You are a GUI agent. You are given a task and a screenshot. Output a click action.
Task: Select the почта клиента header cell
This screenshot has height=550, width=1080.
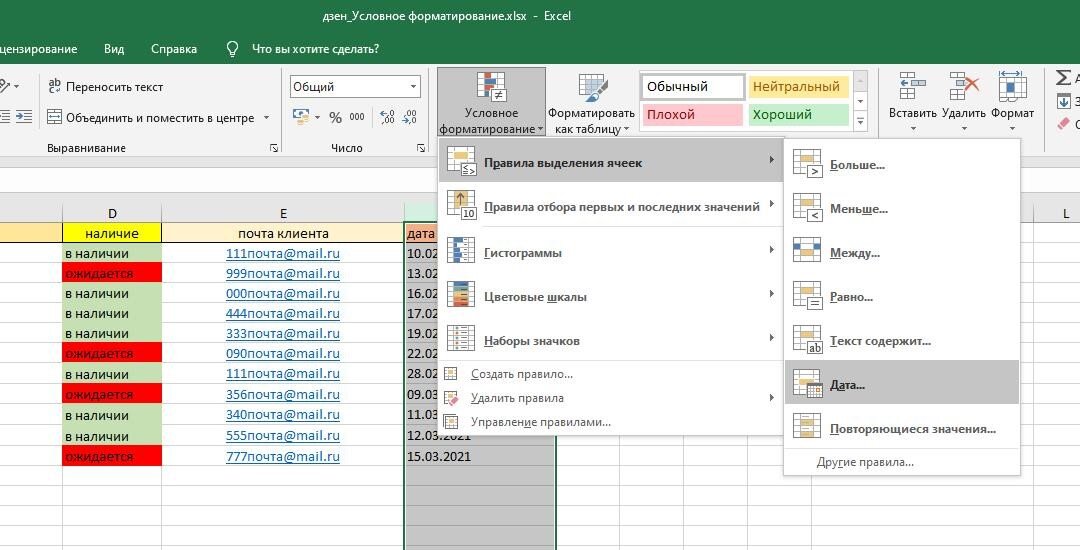coord(283,233)
